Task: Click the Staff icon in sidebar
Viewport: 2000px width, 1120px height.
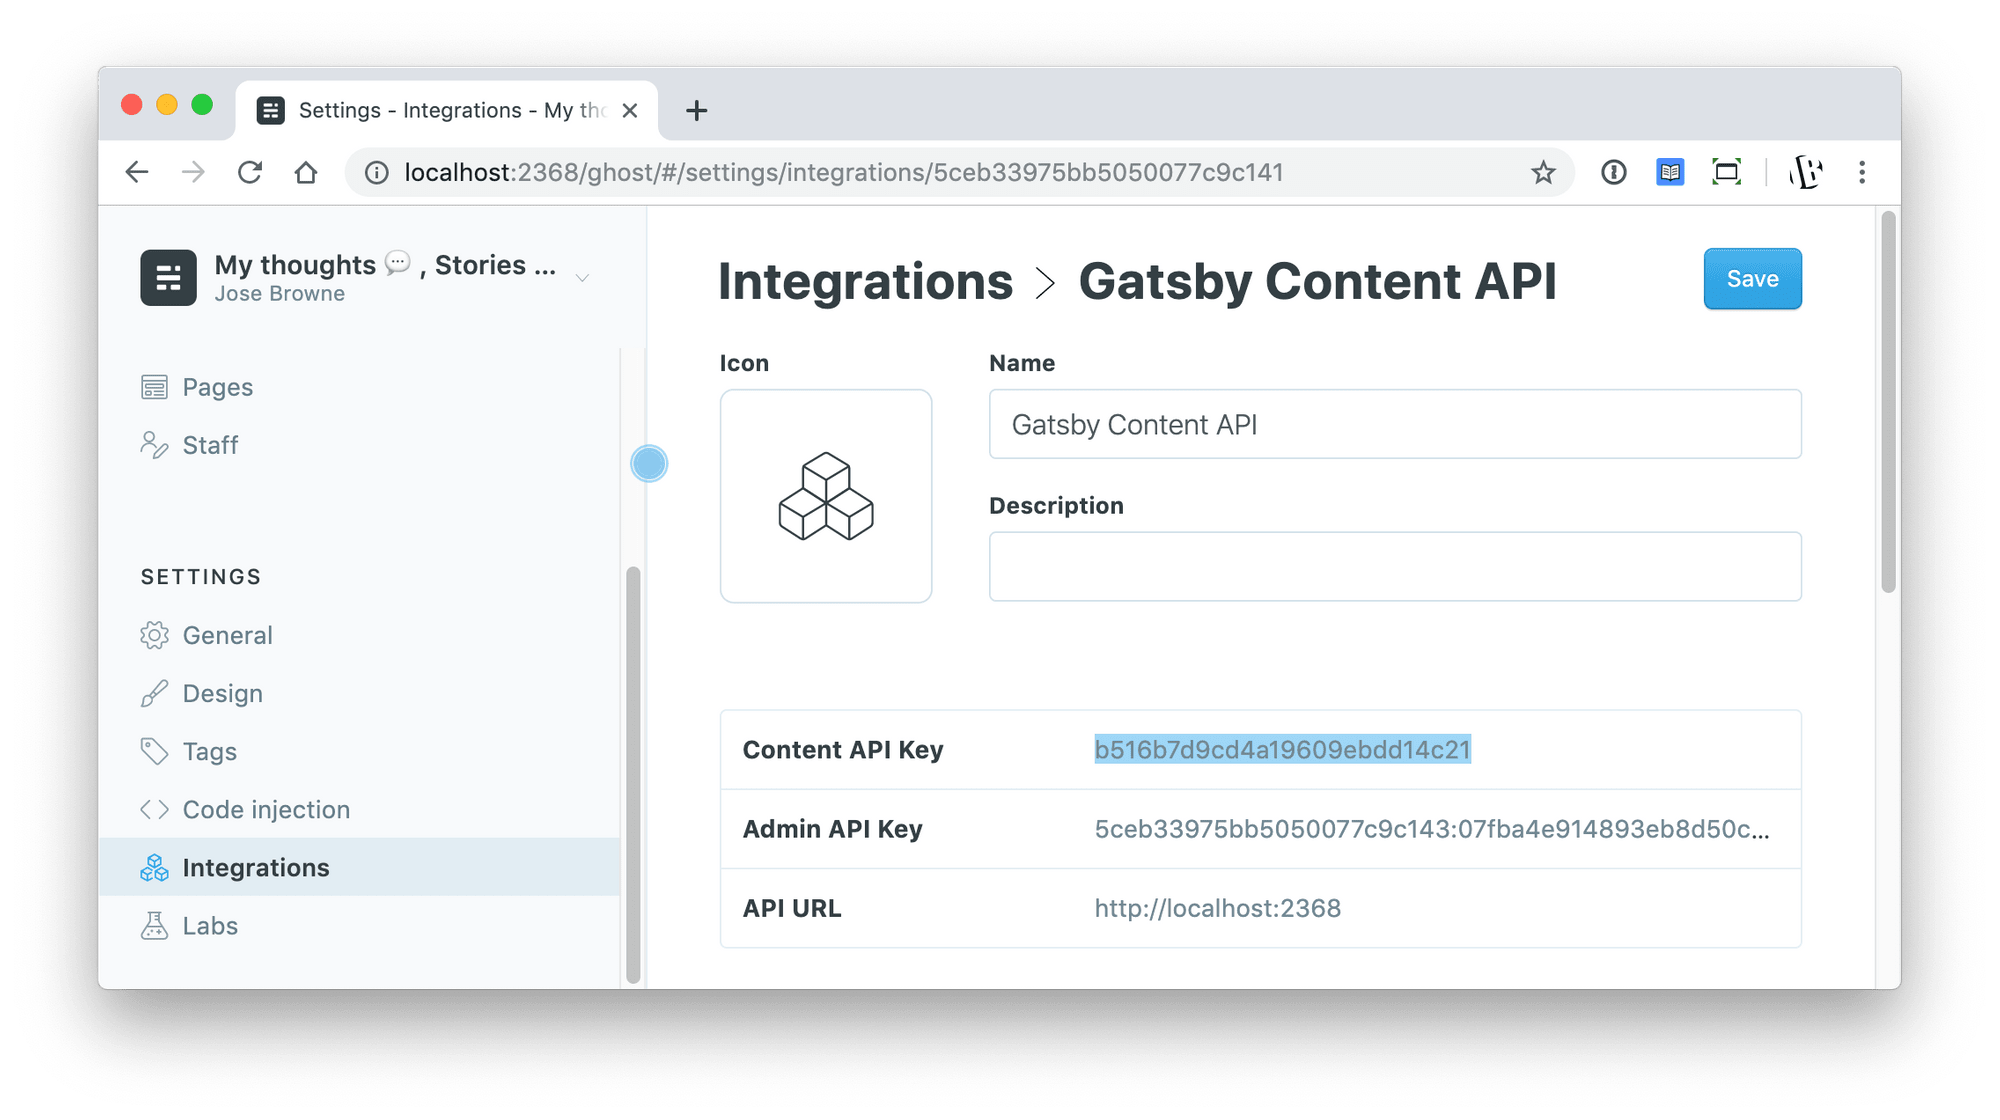Action: [x=157, y=444]
